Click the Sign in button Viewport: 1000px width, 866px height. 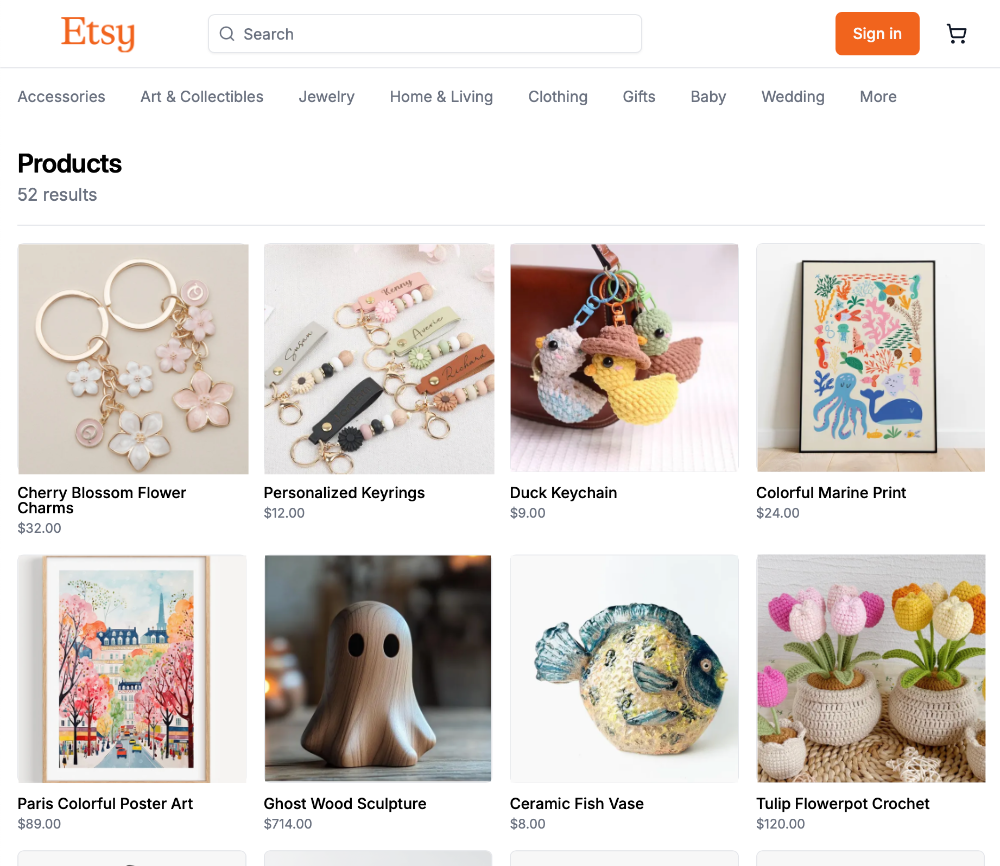(x=877, y=33)
